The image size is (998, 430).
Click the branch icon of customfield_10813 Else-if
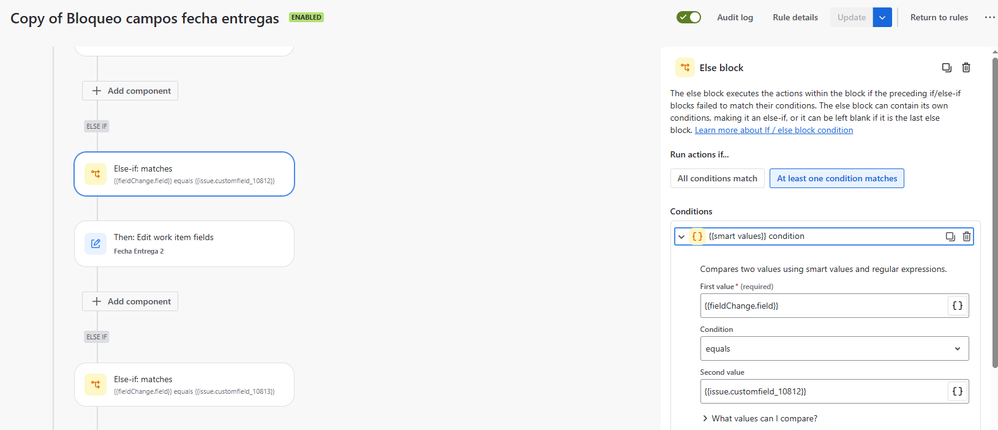[95, 384]
